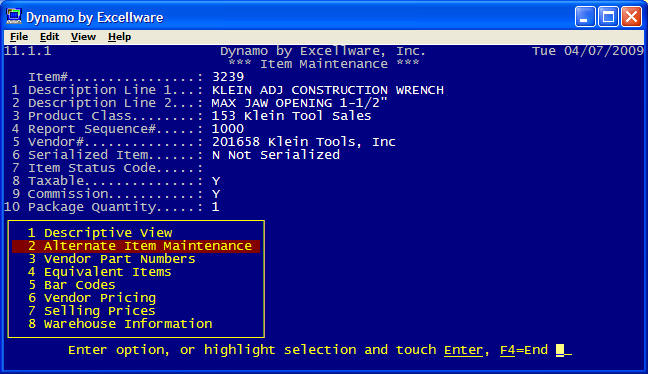Select Warehouse Information option
The width and height of the screenshot is (648, 374).
(x=120, y=324)
